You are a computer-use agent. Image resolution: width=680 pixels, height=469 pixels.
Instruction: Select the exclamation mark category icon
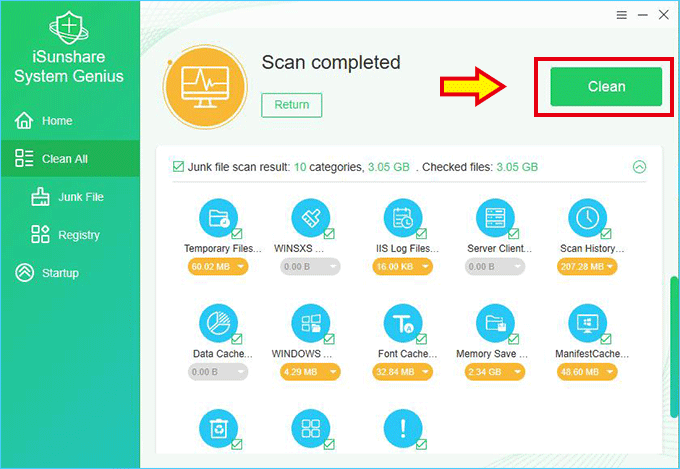(x=403, y=428)
